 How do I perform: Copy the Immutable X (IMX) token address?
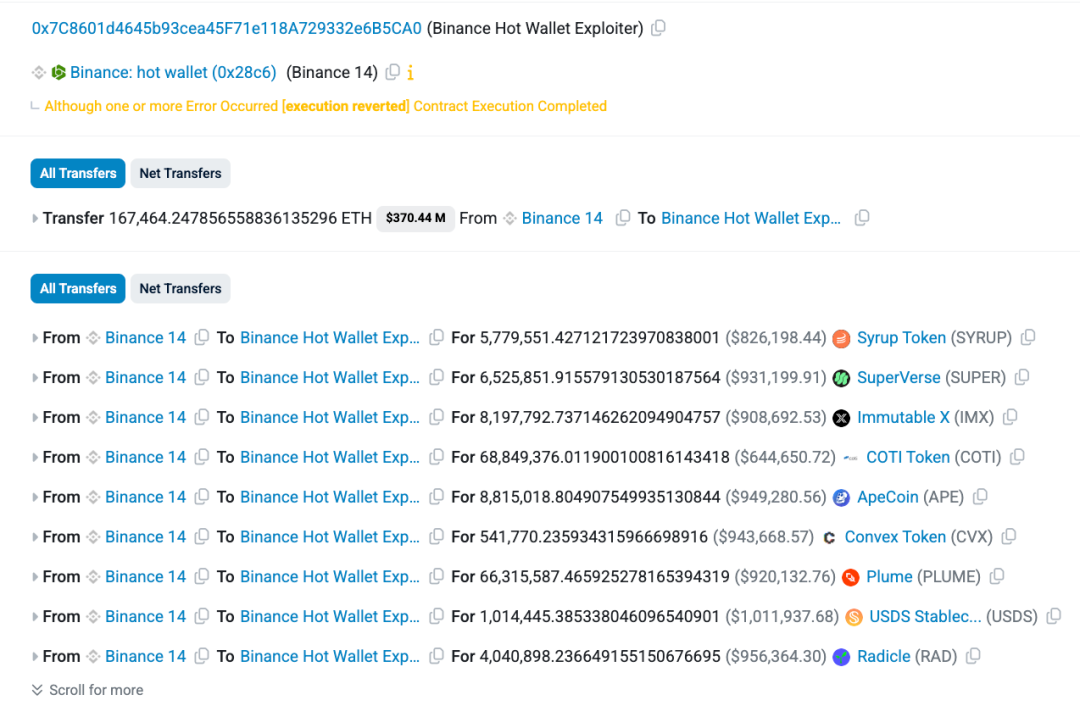[x=1010, y=417]
